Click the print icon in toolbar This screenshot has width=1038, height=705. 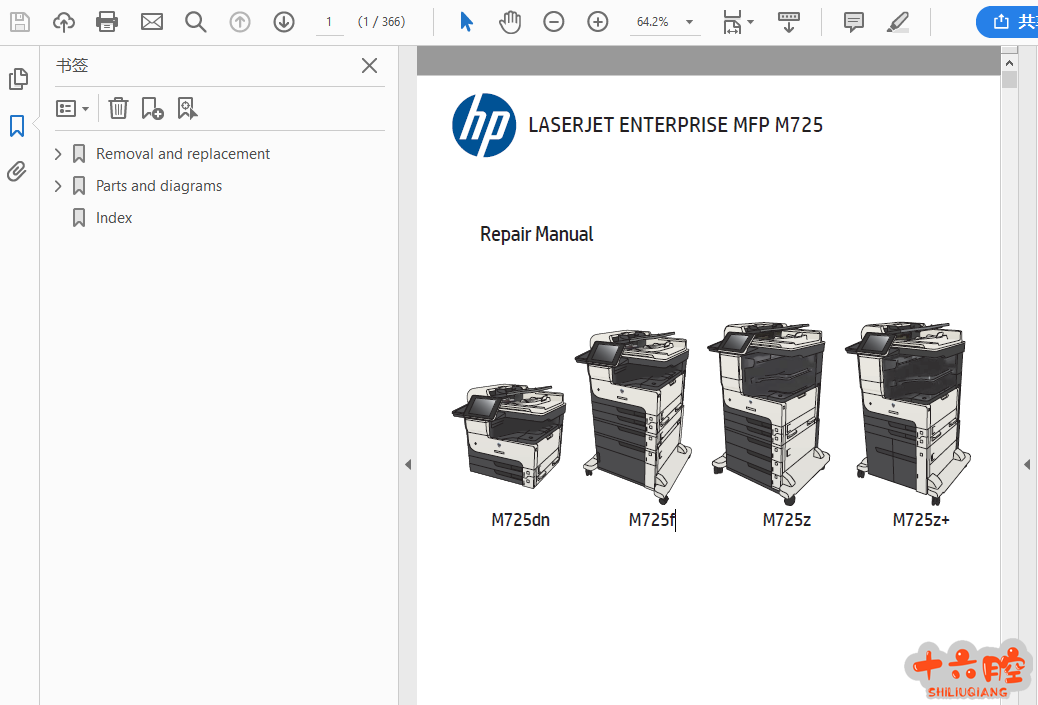click(107, 21)
